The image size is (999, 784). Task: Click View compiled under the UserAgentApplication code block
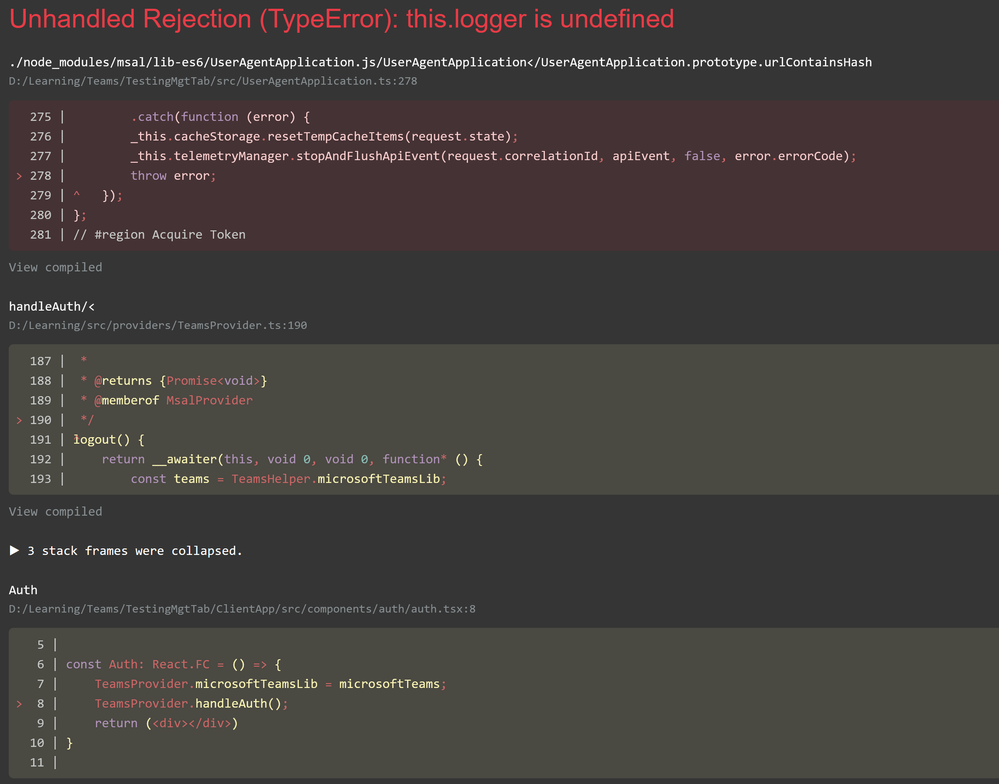pos(55,267)
